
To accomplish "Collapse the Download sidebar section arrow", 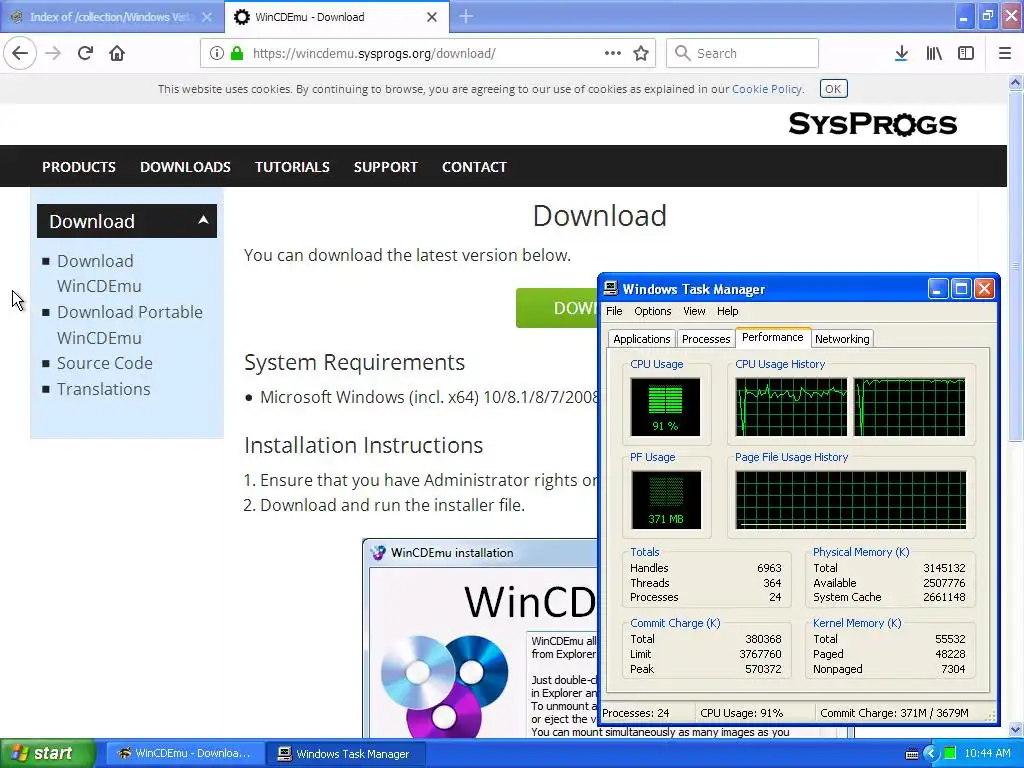I will tap(203, 220).
